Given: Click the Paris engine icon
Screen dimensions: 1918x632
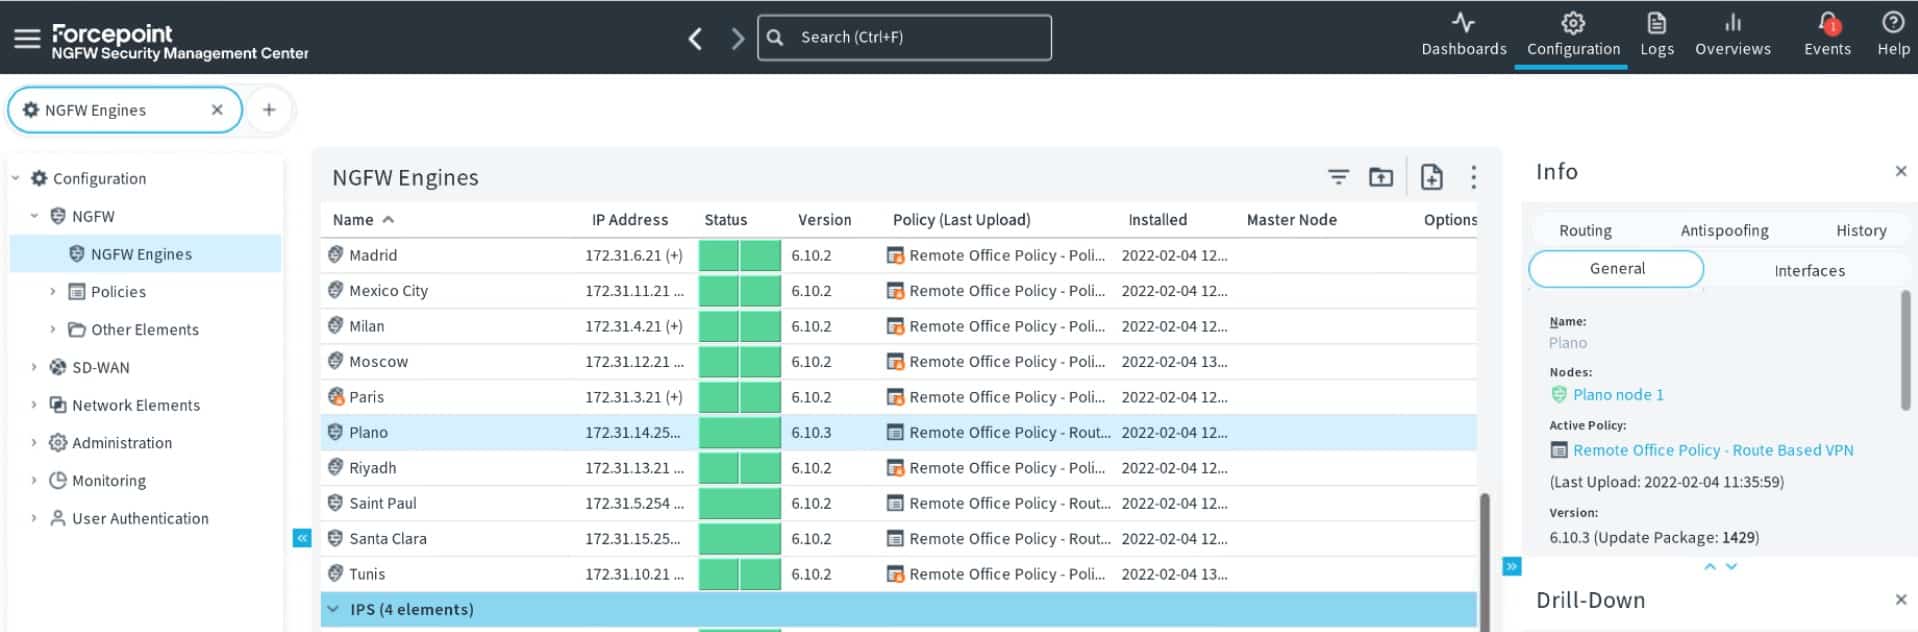Looking at the screenshot, I should [x=336, y=397].
